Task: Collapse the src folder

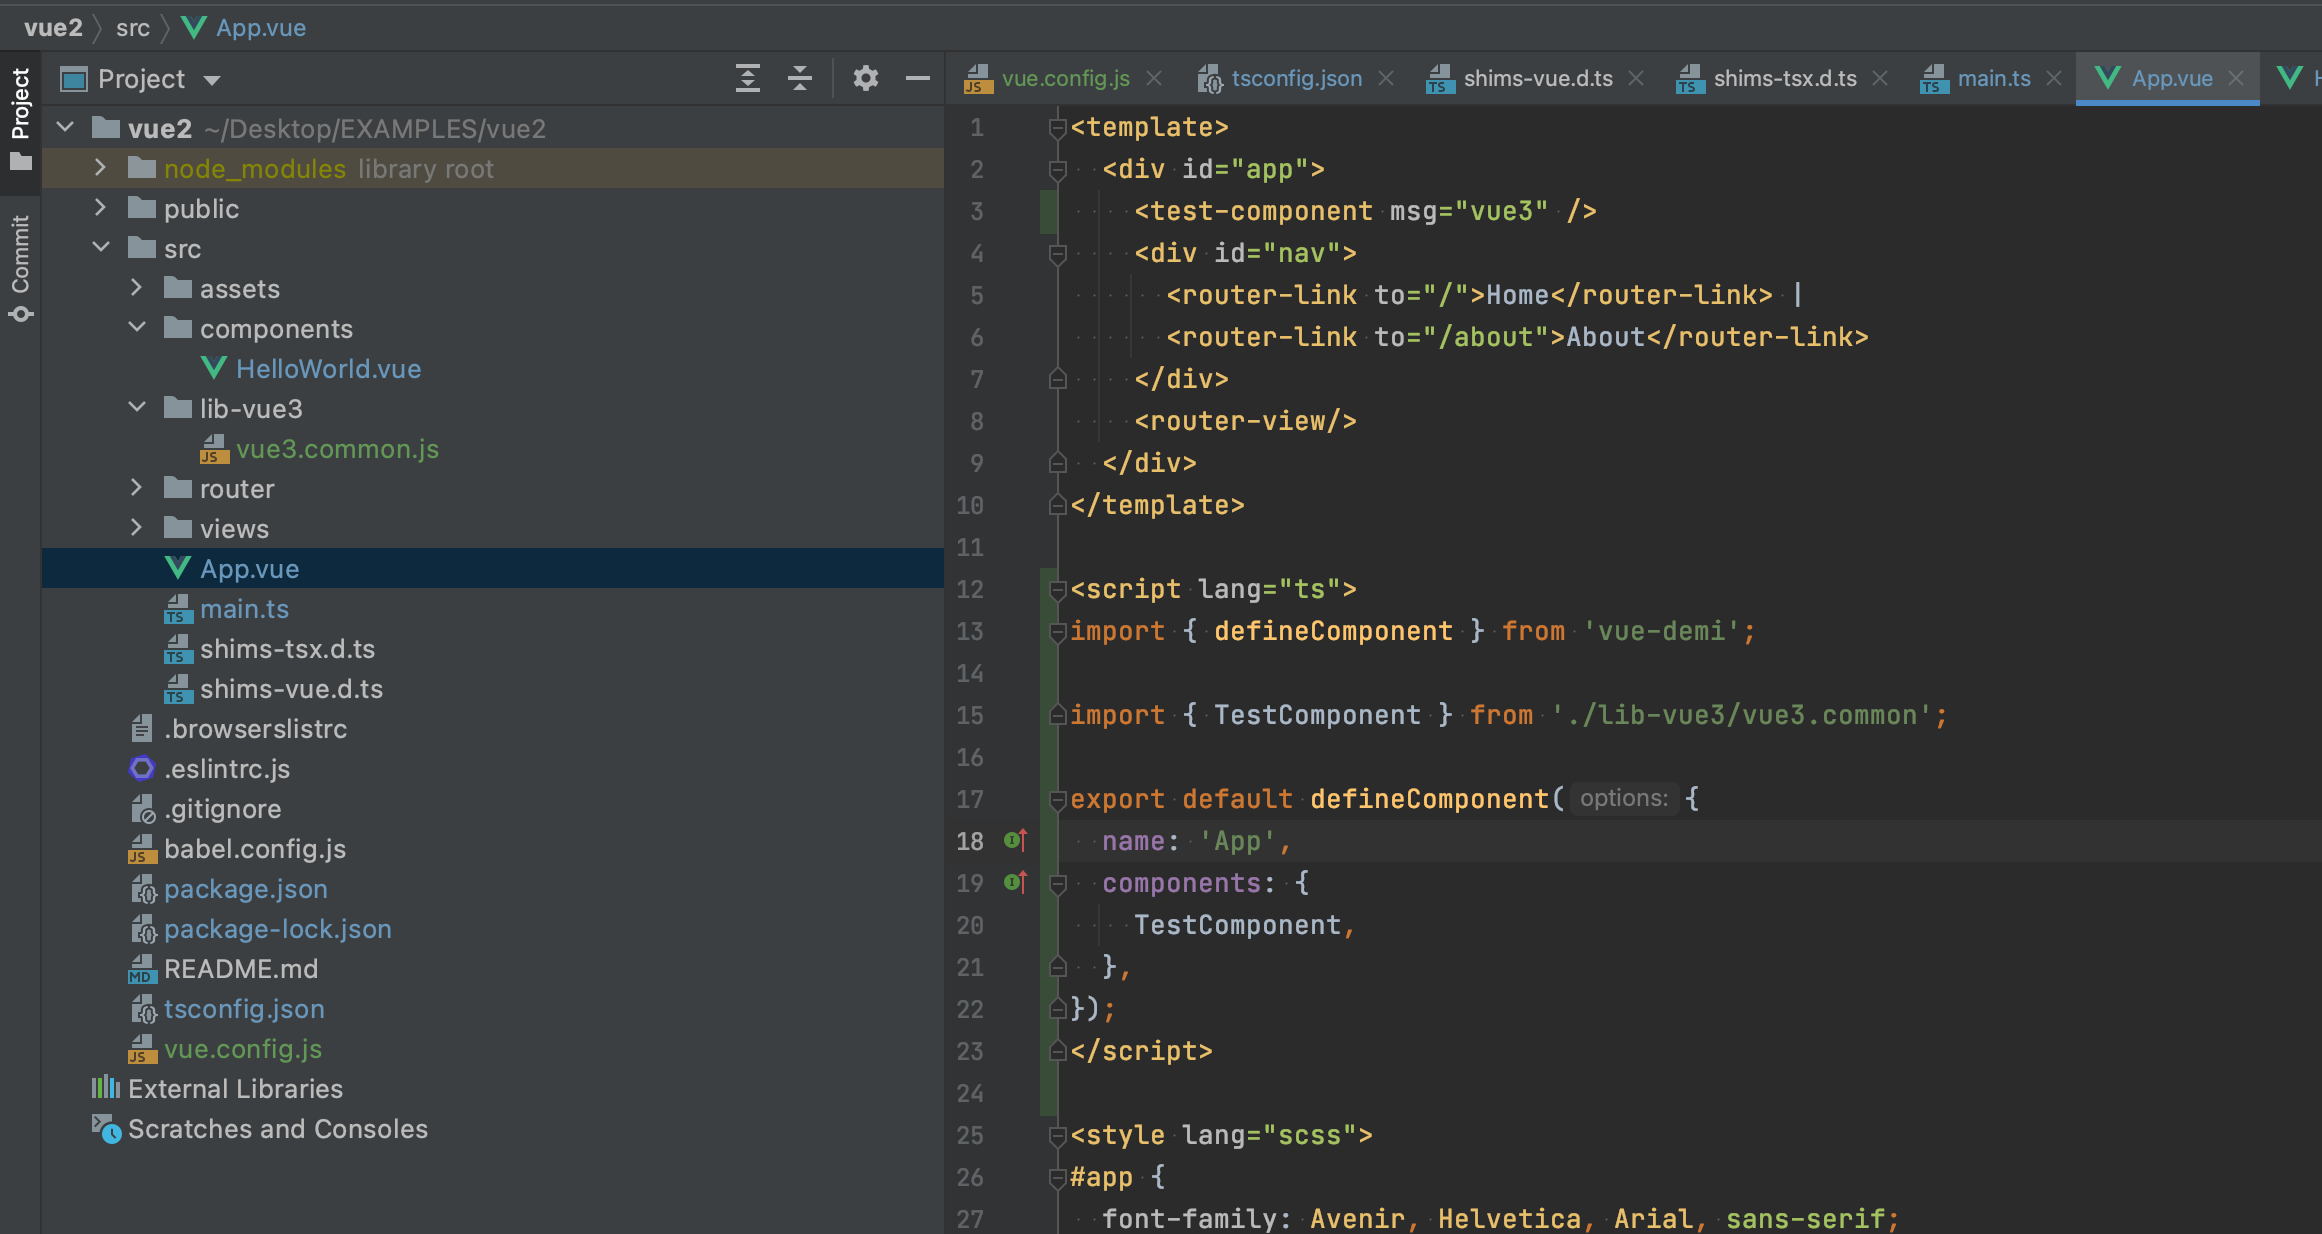Action: tap(100, 247)
